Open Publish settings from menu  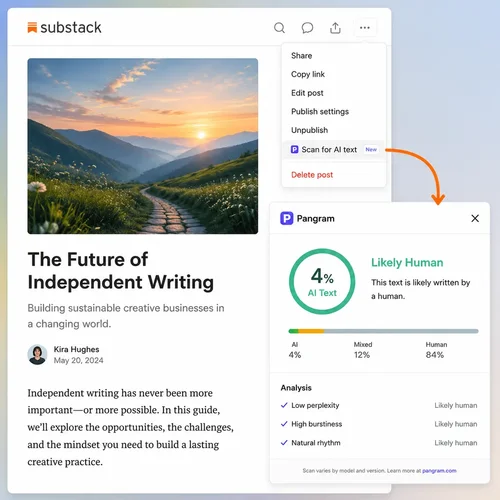pos(320,112)
